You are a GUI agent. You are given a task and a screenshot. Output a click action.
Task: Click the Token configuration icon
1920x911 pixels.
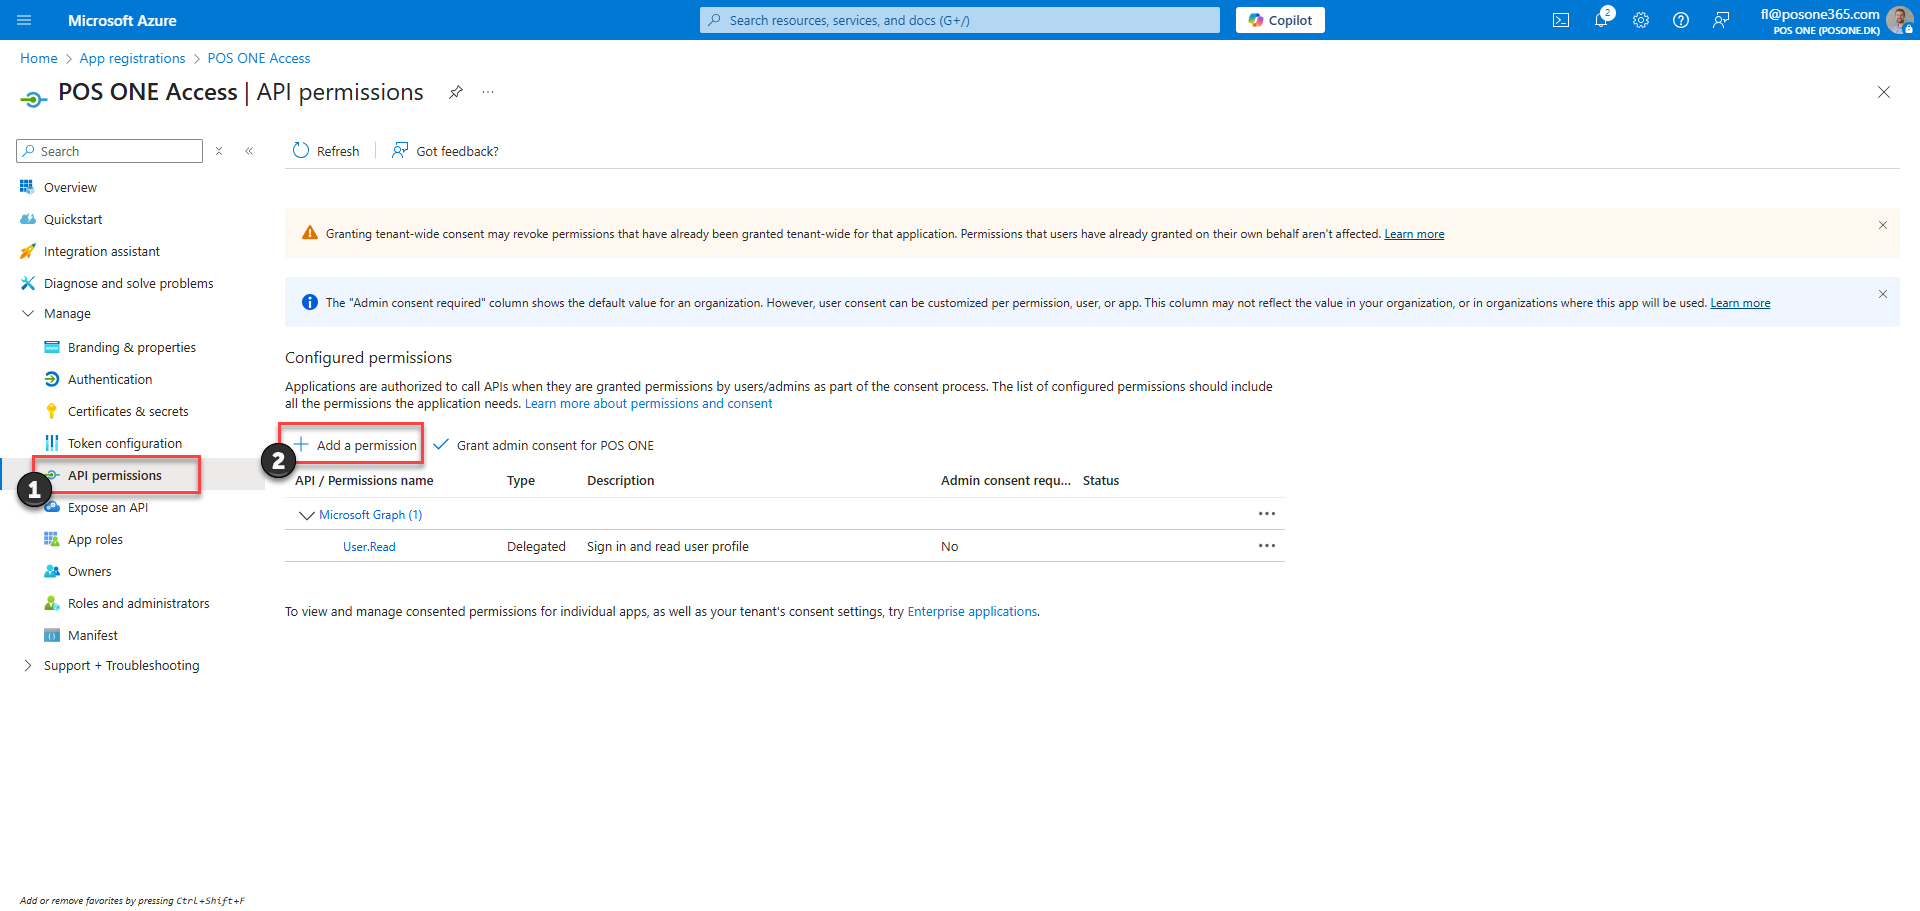[52, 443]
